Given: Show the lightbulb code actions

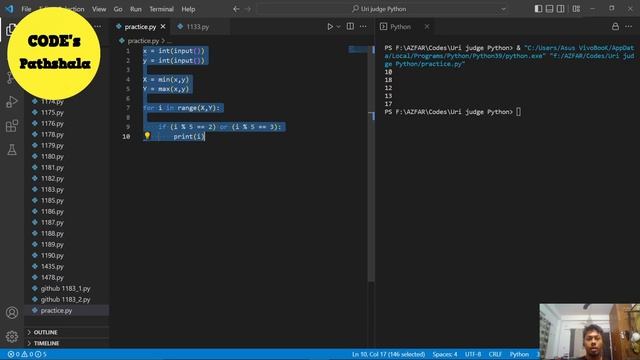Looking at the screenshot, I should click(147, 136).
